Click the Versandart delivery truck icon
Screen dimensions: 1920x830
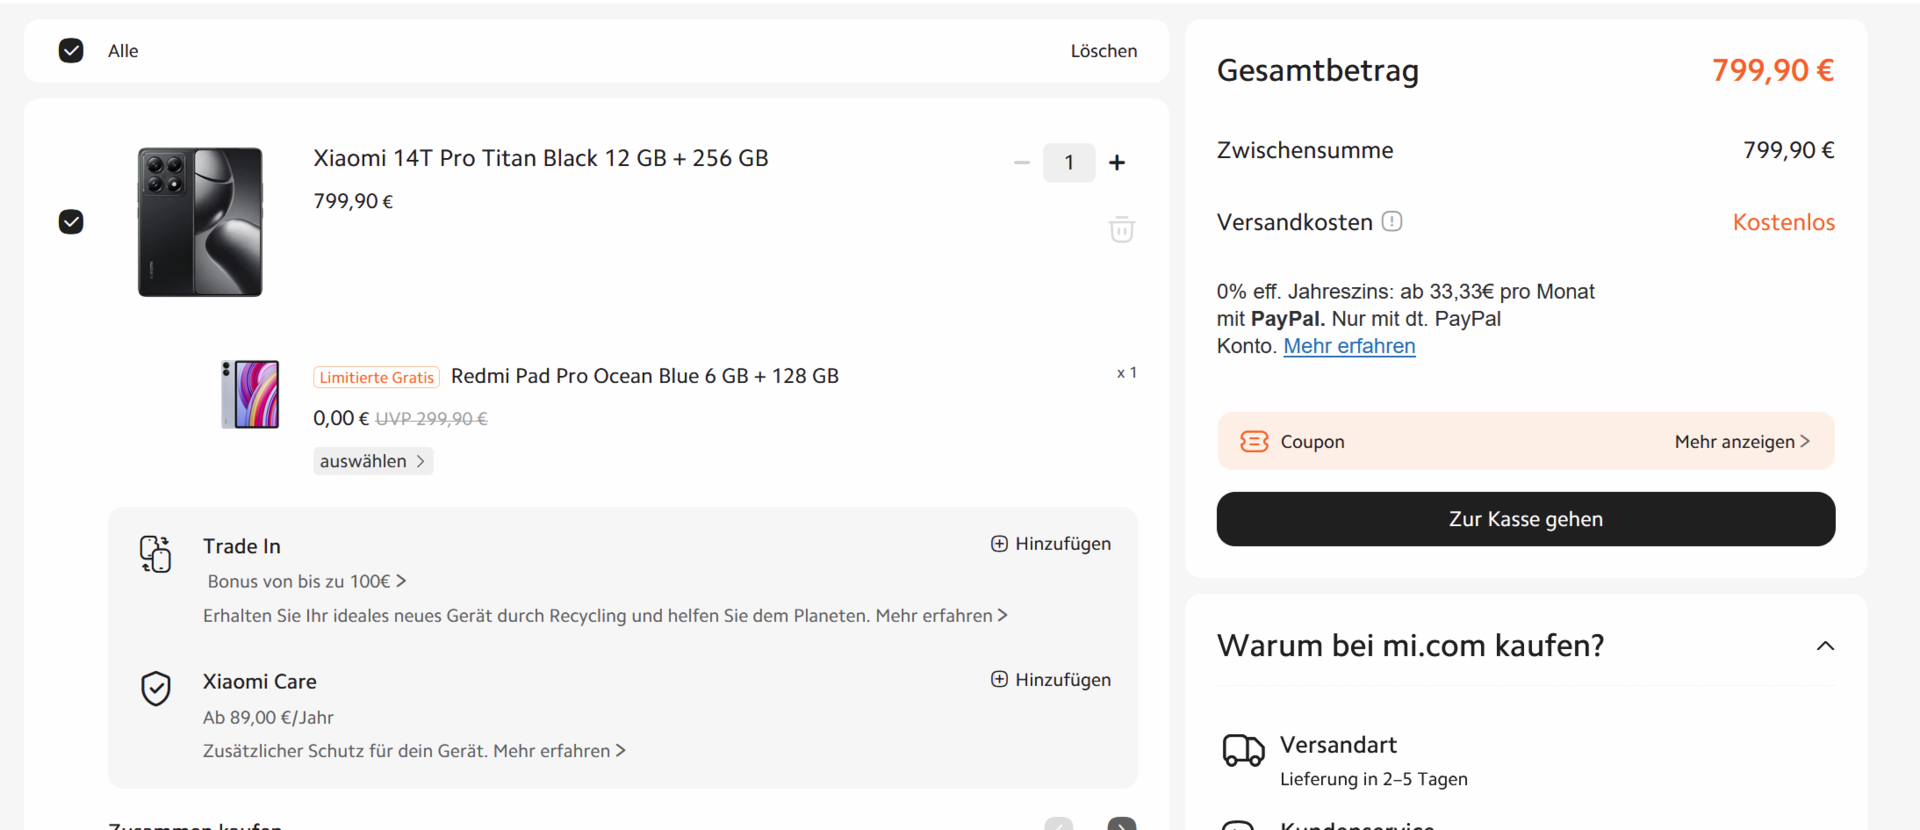coord(1243,750)
